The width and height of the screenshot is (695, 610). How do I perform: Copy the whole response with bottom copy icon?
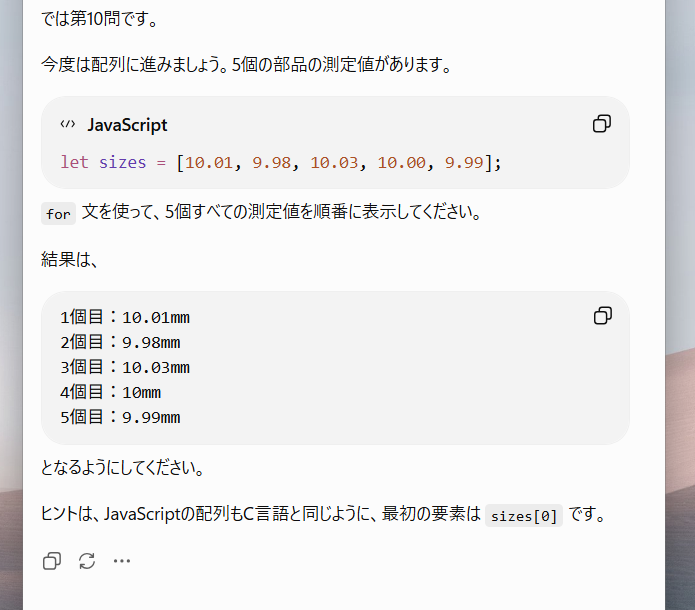52,561
